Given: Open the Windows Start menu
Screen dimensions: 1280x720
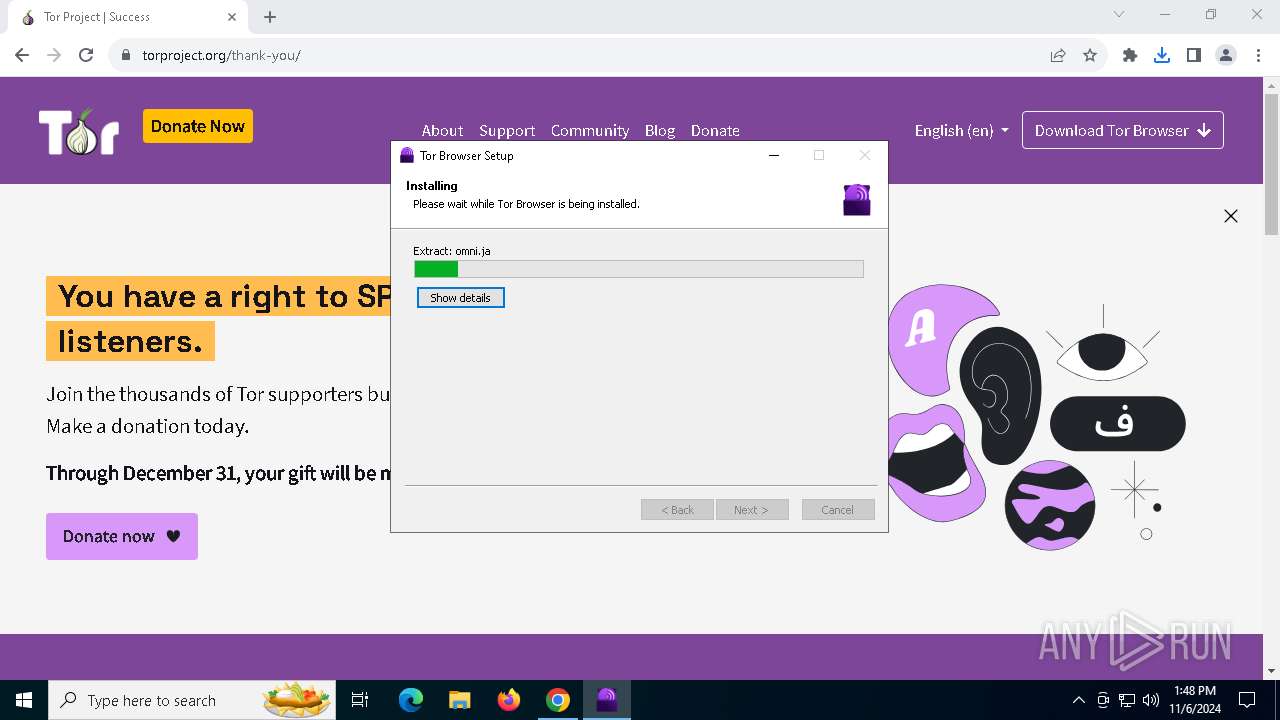Looking at the screenshot, I should point(24,700).
